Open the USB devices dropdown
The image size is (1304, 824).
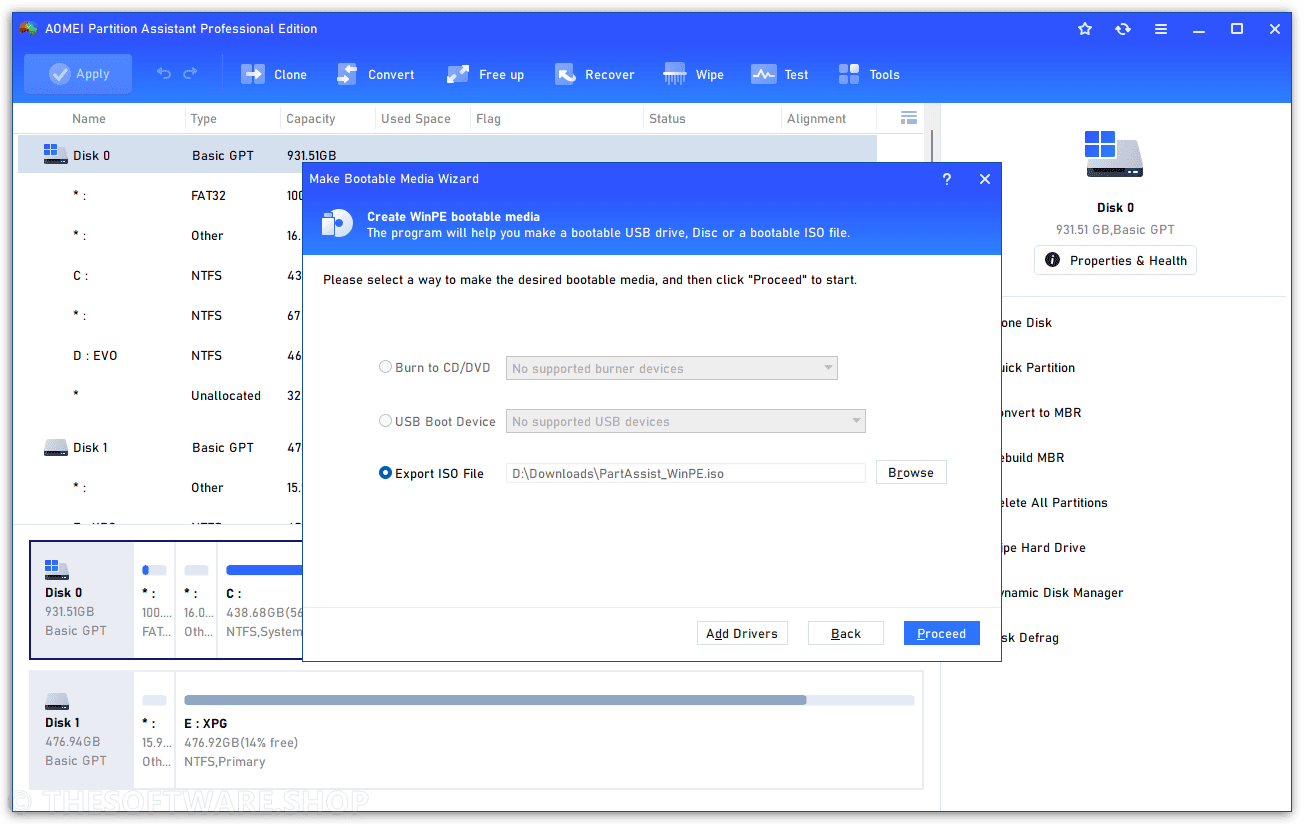[686, 421]
